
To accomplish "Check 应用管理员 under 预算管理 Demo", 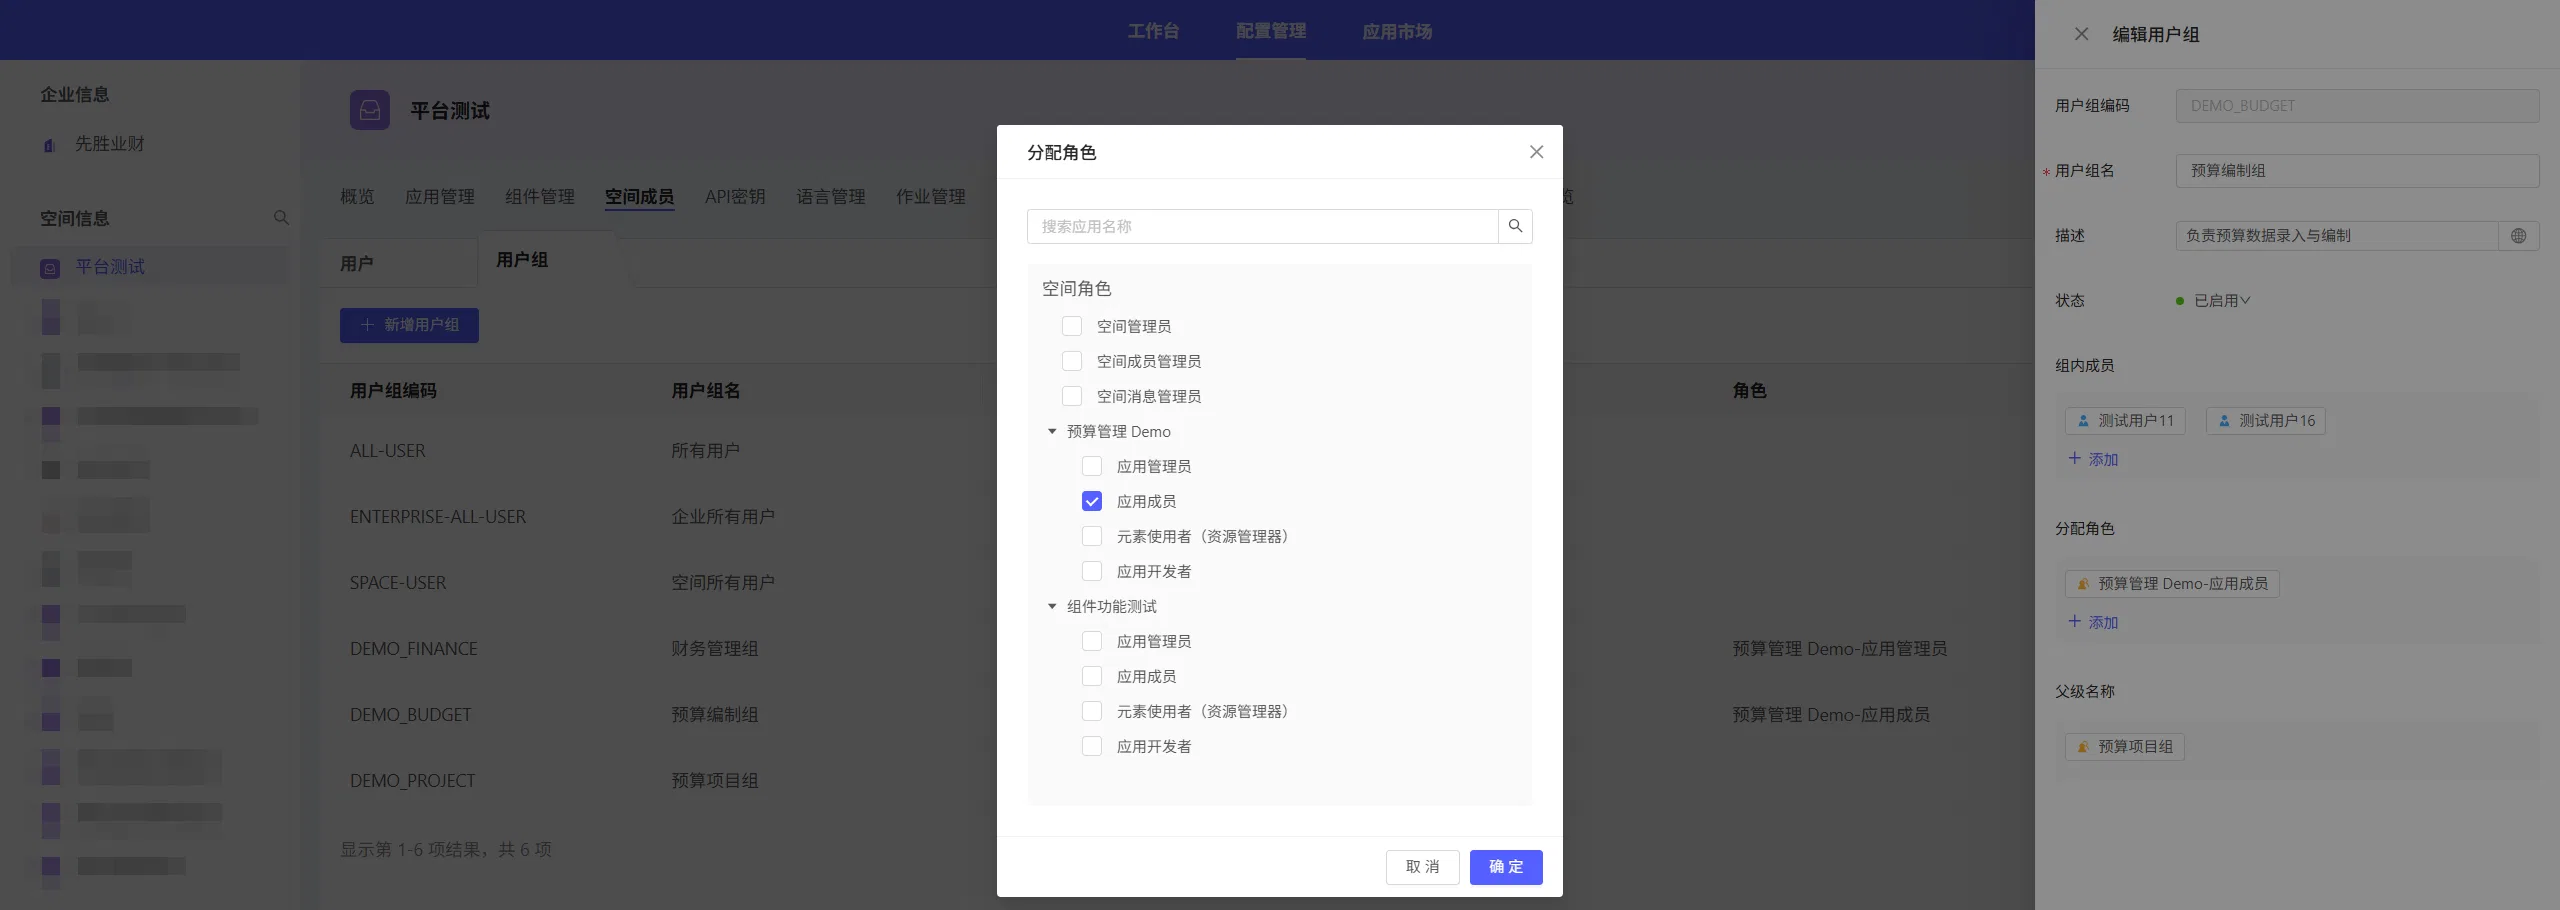I will tap(1092, 466).
